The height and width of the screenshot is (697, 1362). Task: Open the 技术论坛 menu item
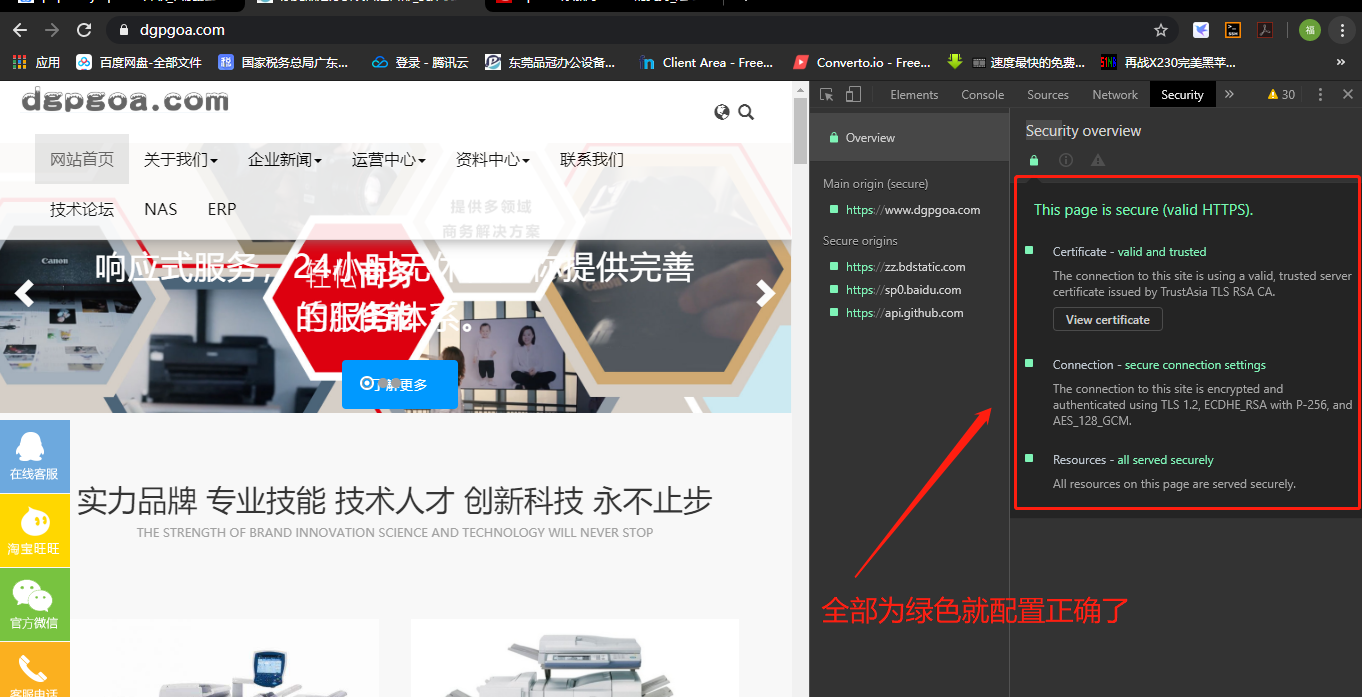[x=82, y=209]
